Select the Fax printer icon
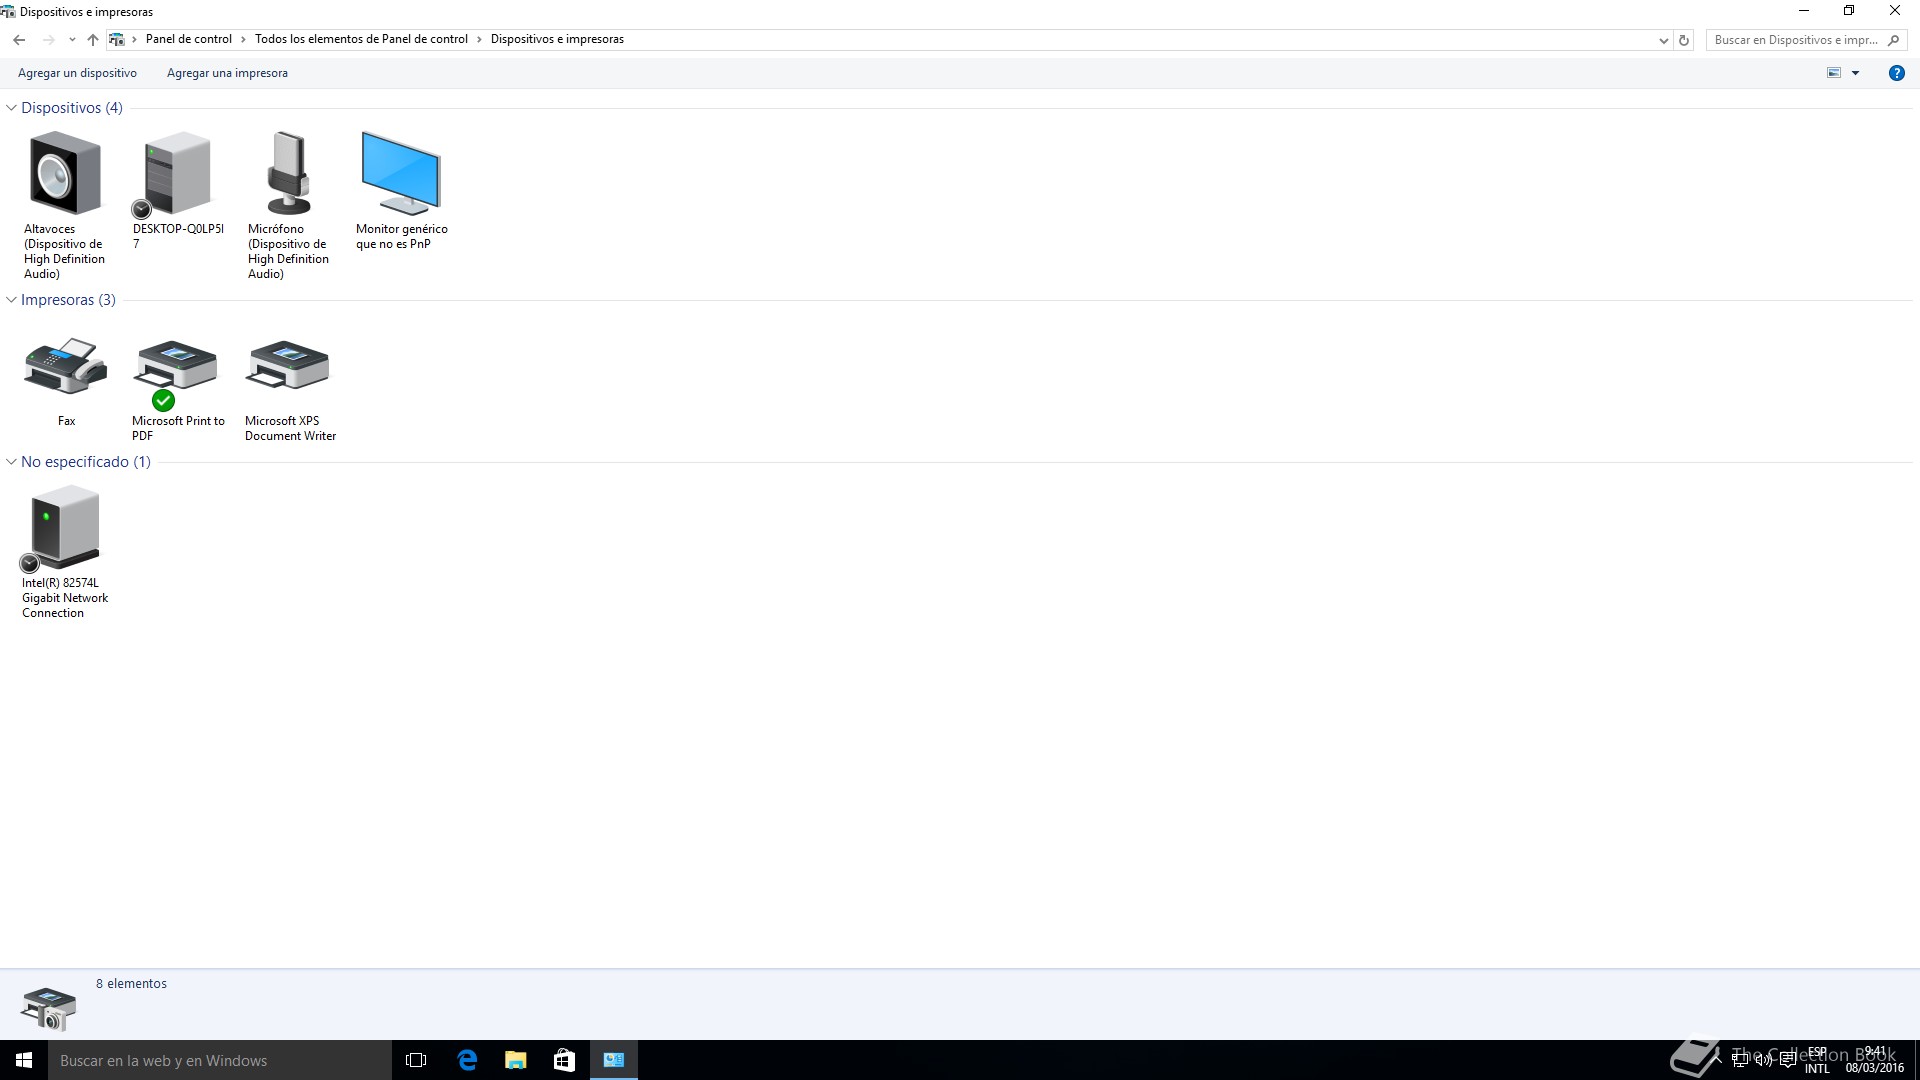Screen dimensions: 1920x1080 coord(66,366)
